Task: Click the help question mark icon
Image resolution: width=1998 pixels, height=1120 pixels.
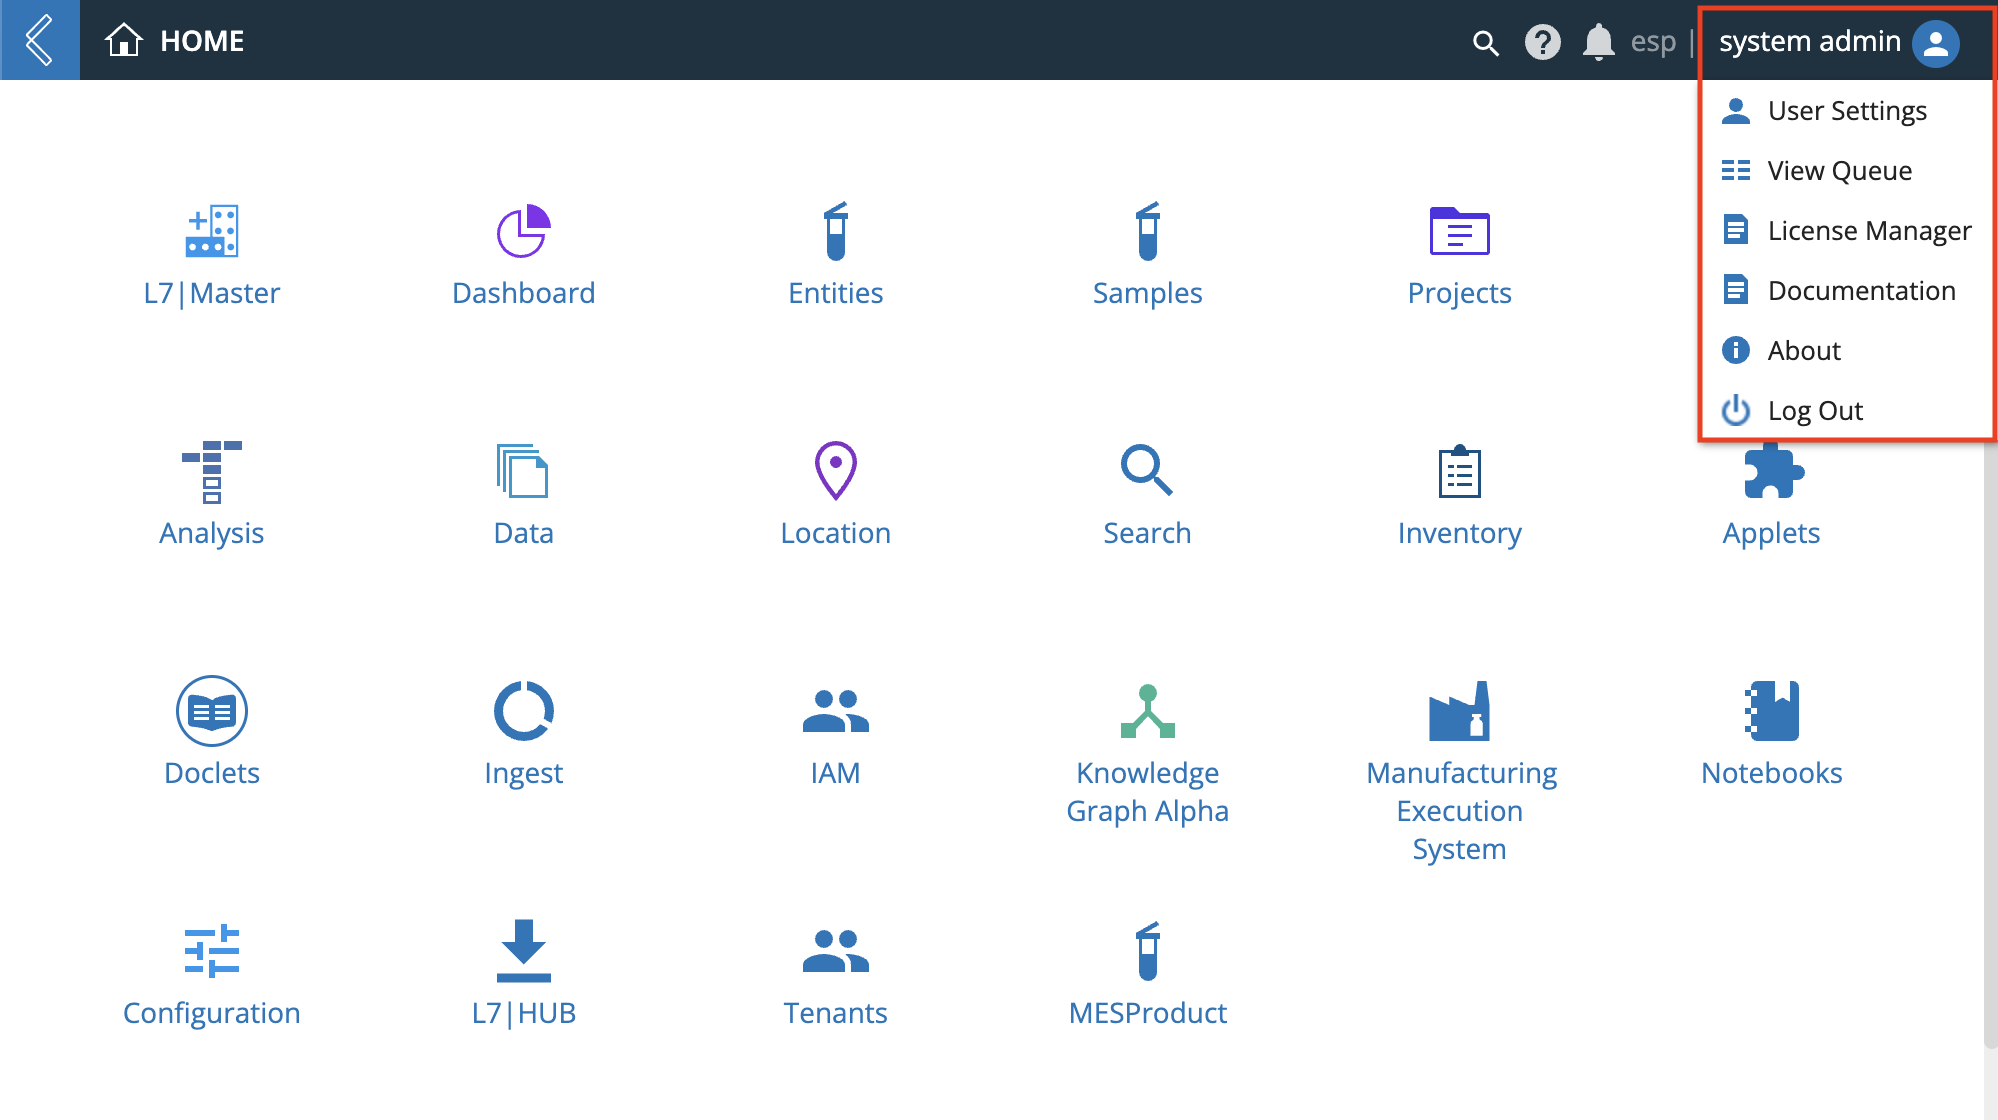Action: point(1543,42)
